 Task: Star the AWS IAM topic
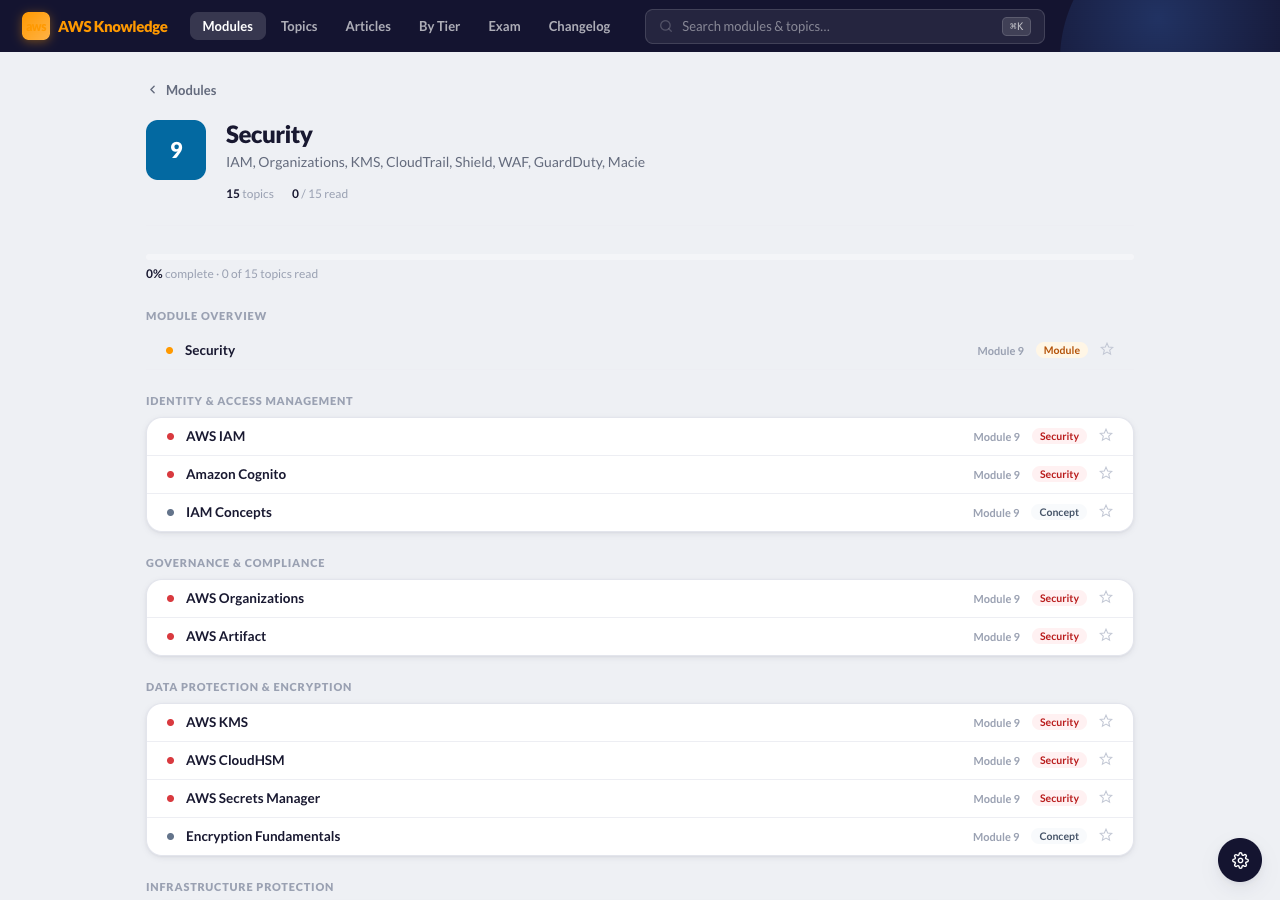tap(1106, 436)
